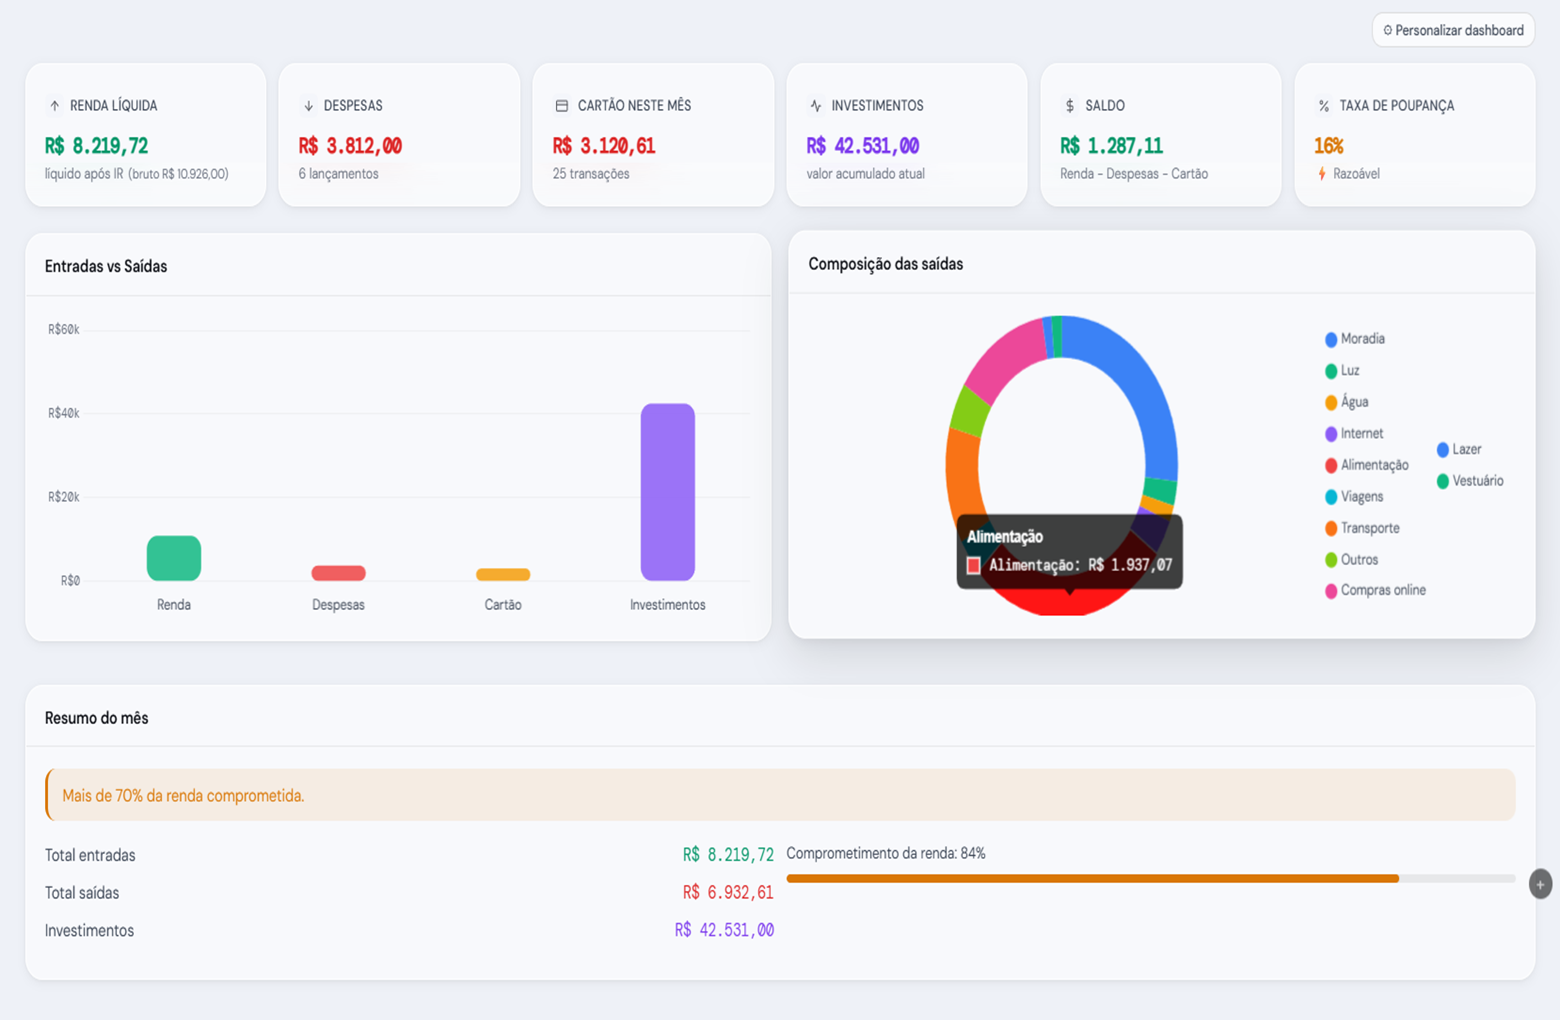The image size is (1560, 1020).
Task: Toggle the Moradia legend item
Action: 1355,339
